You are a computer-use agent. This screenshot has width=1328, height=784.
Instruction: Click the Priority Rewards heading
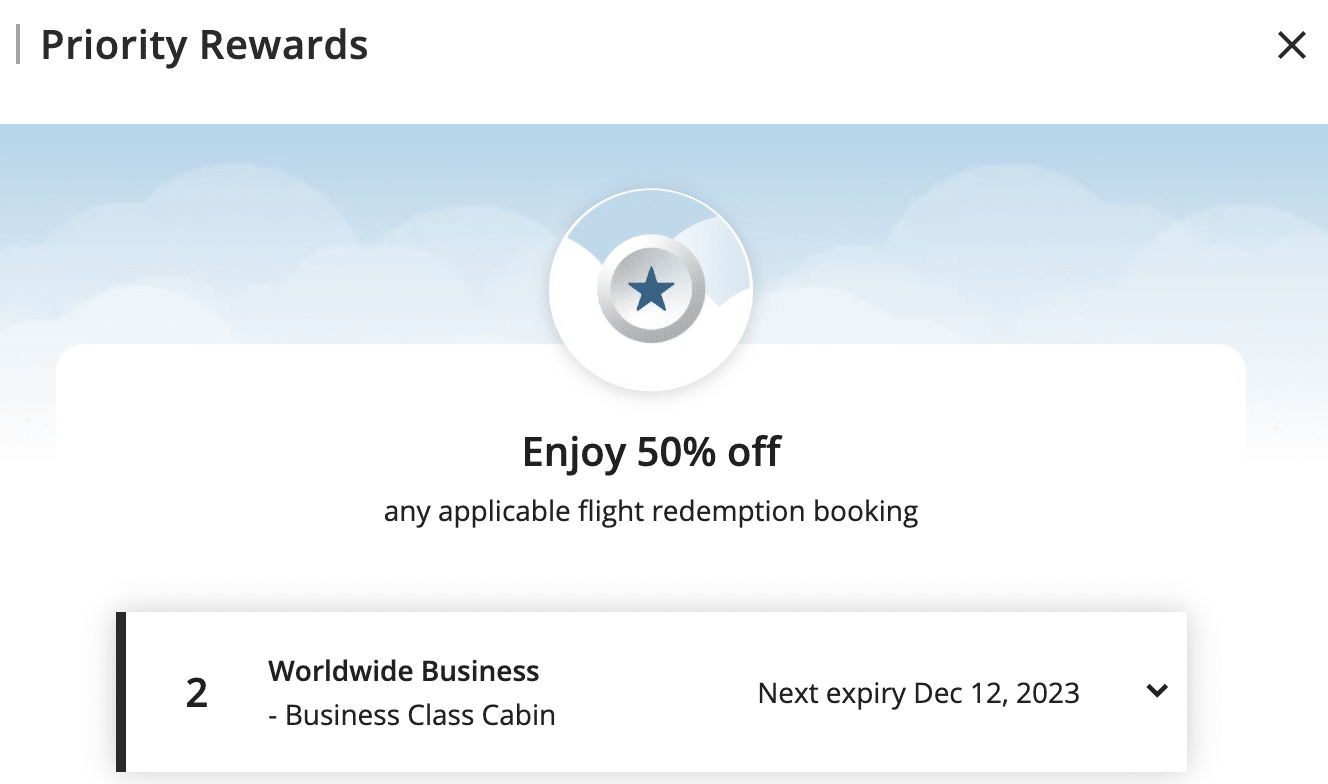pos(204,46)
